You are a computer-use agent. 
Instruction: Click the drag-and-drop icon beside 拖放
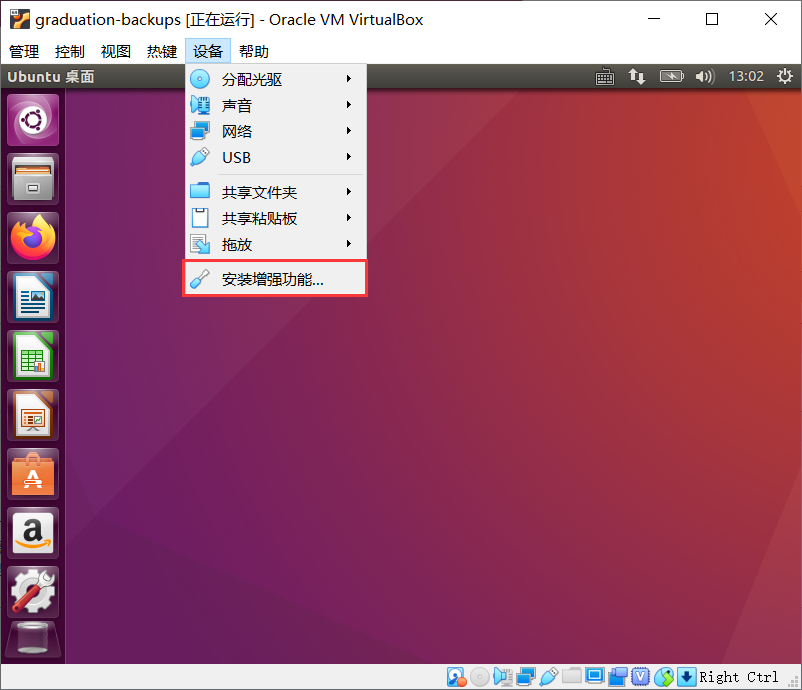tap(200, 244)
